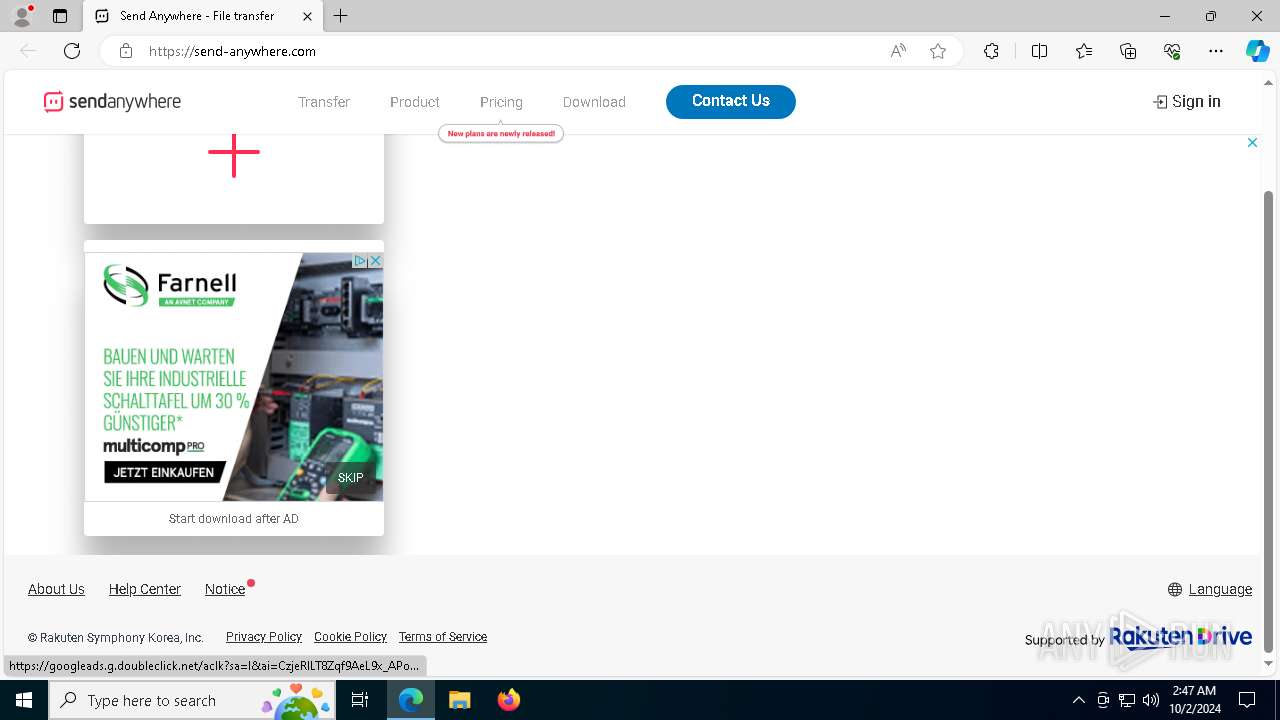Click the page vertical scrollbar

click(x=1270, y=420)
